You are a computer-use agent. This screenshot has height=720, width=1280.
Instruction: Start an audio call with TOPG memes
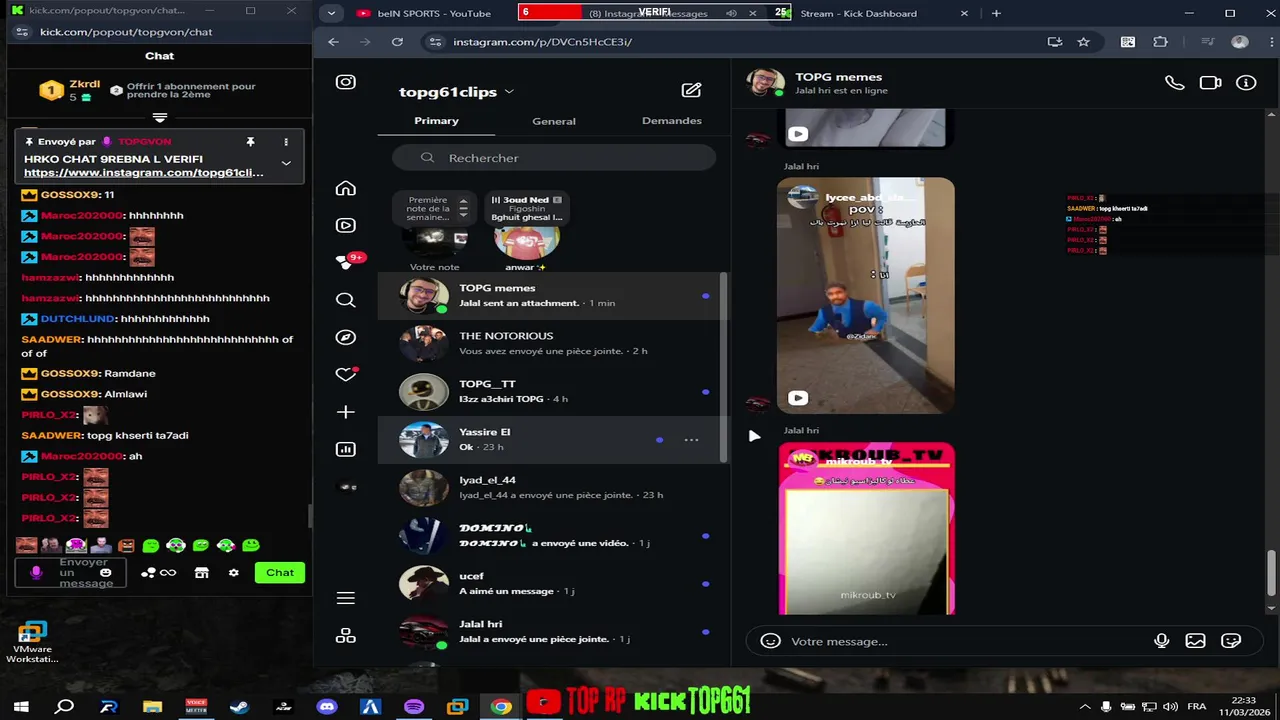(x=1175, y=83)
